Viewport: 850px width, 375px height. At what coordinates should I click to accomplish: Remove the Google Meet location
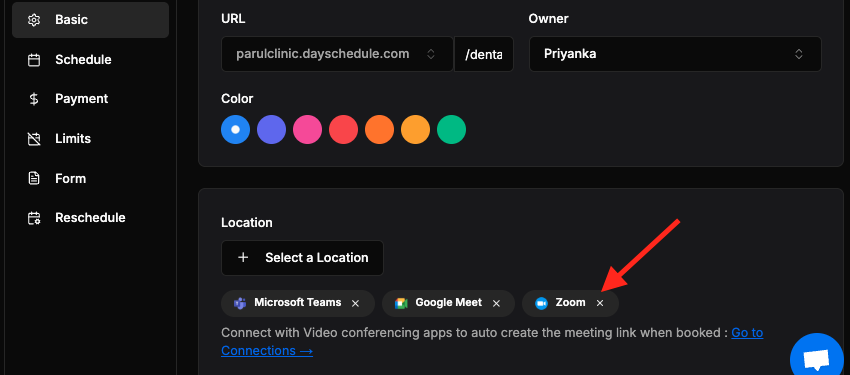point(496,303)
